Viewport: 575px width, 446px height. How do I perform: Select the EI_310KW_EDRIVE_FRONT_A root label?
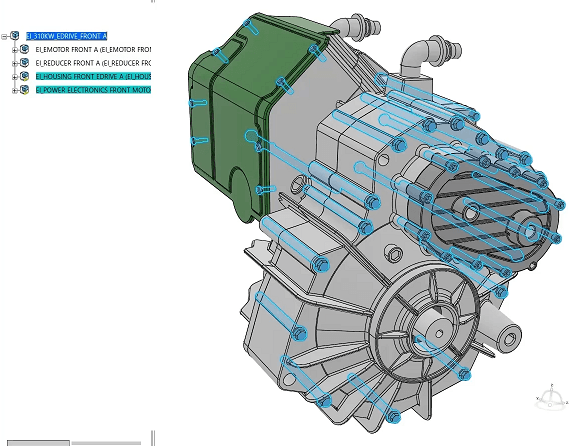pyautogui.click(x=66, y=36)
